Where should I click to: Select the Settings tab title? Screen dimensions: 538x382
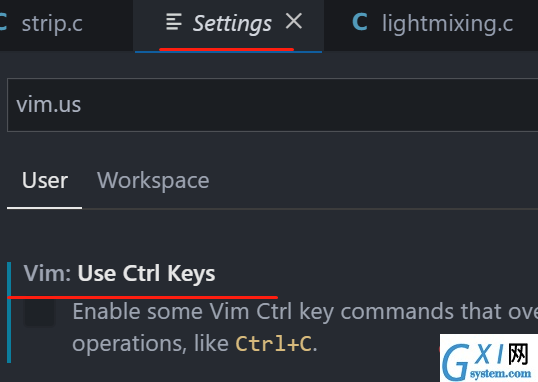pyautogui.click(x=232, y=24)
